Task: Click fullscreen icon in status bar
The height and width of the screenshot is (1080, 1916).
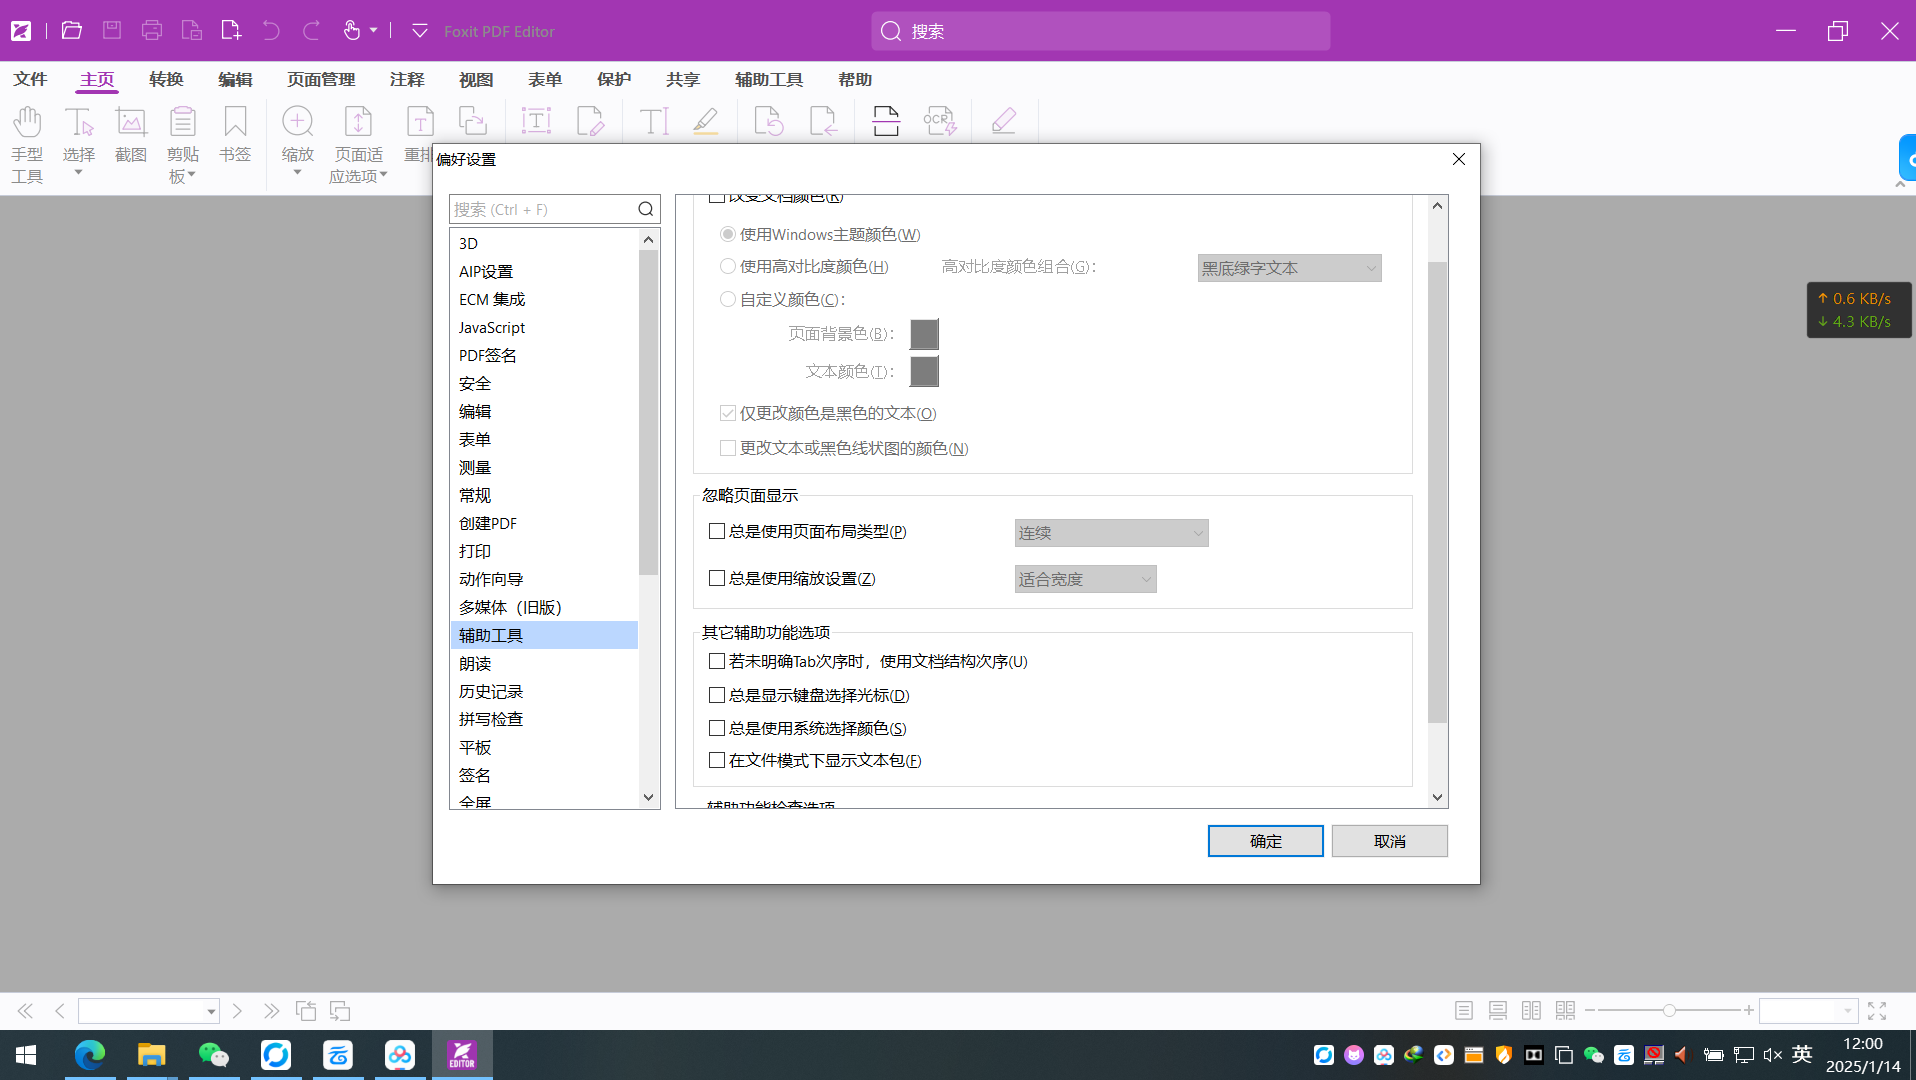Action: [1877, 1011]
